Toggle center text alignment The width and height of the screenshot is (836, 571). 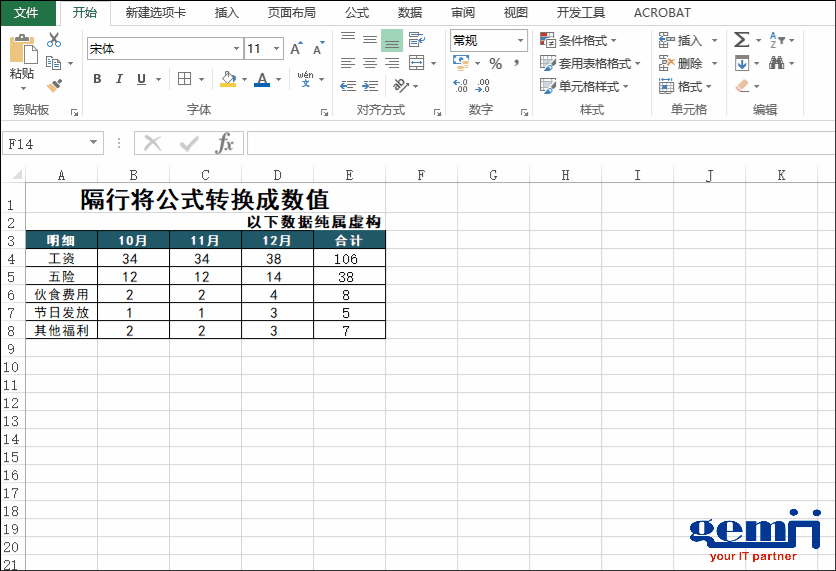coord(370,63)
